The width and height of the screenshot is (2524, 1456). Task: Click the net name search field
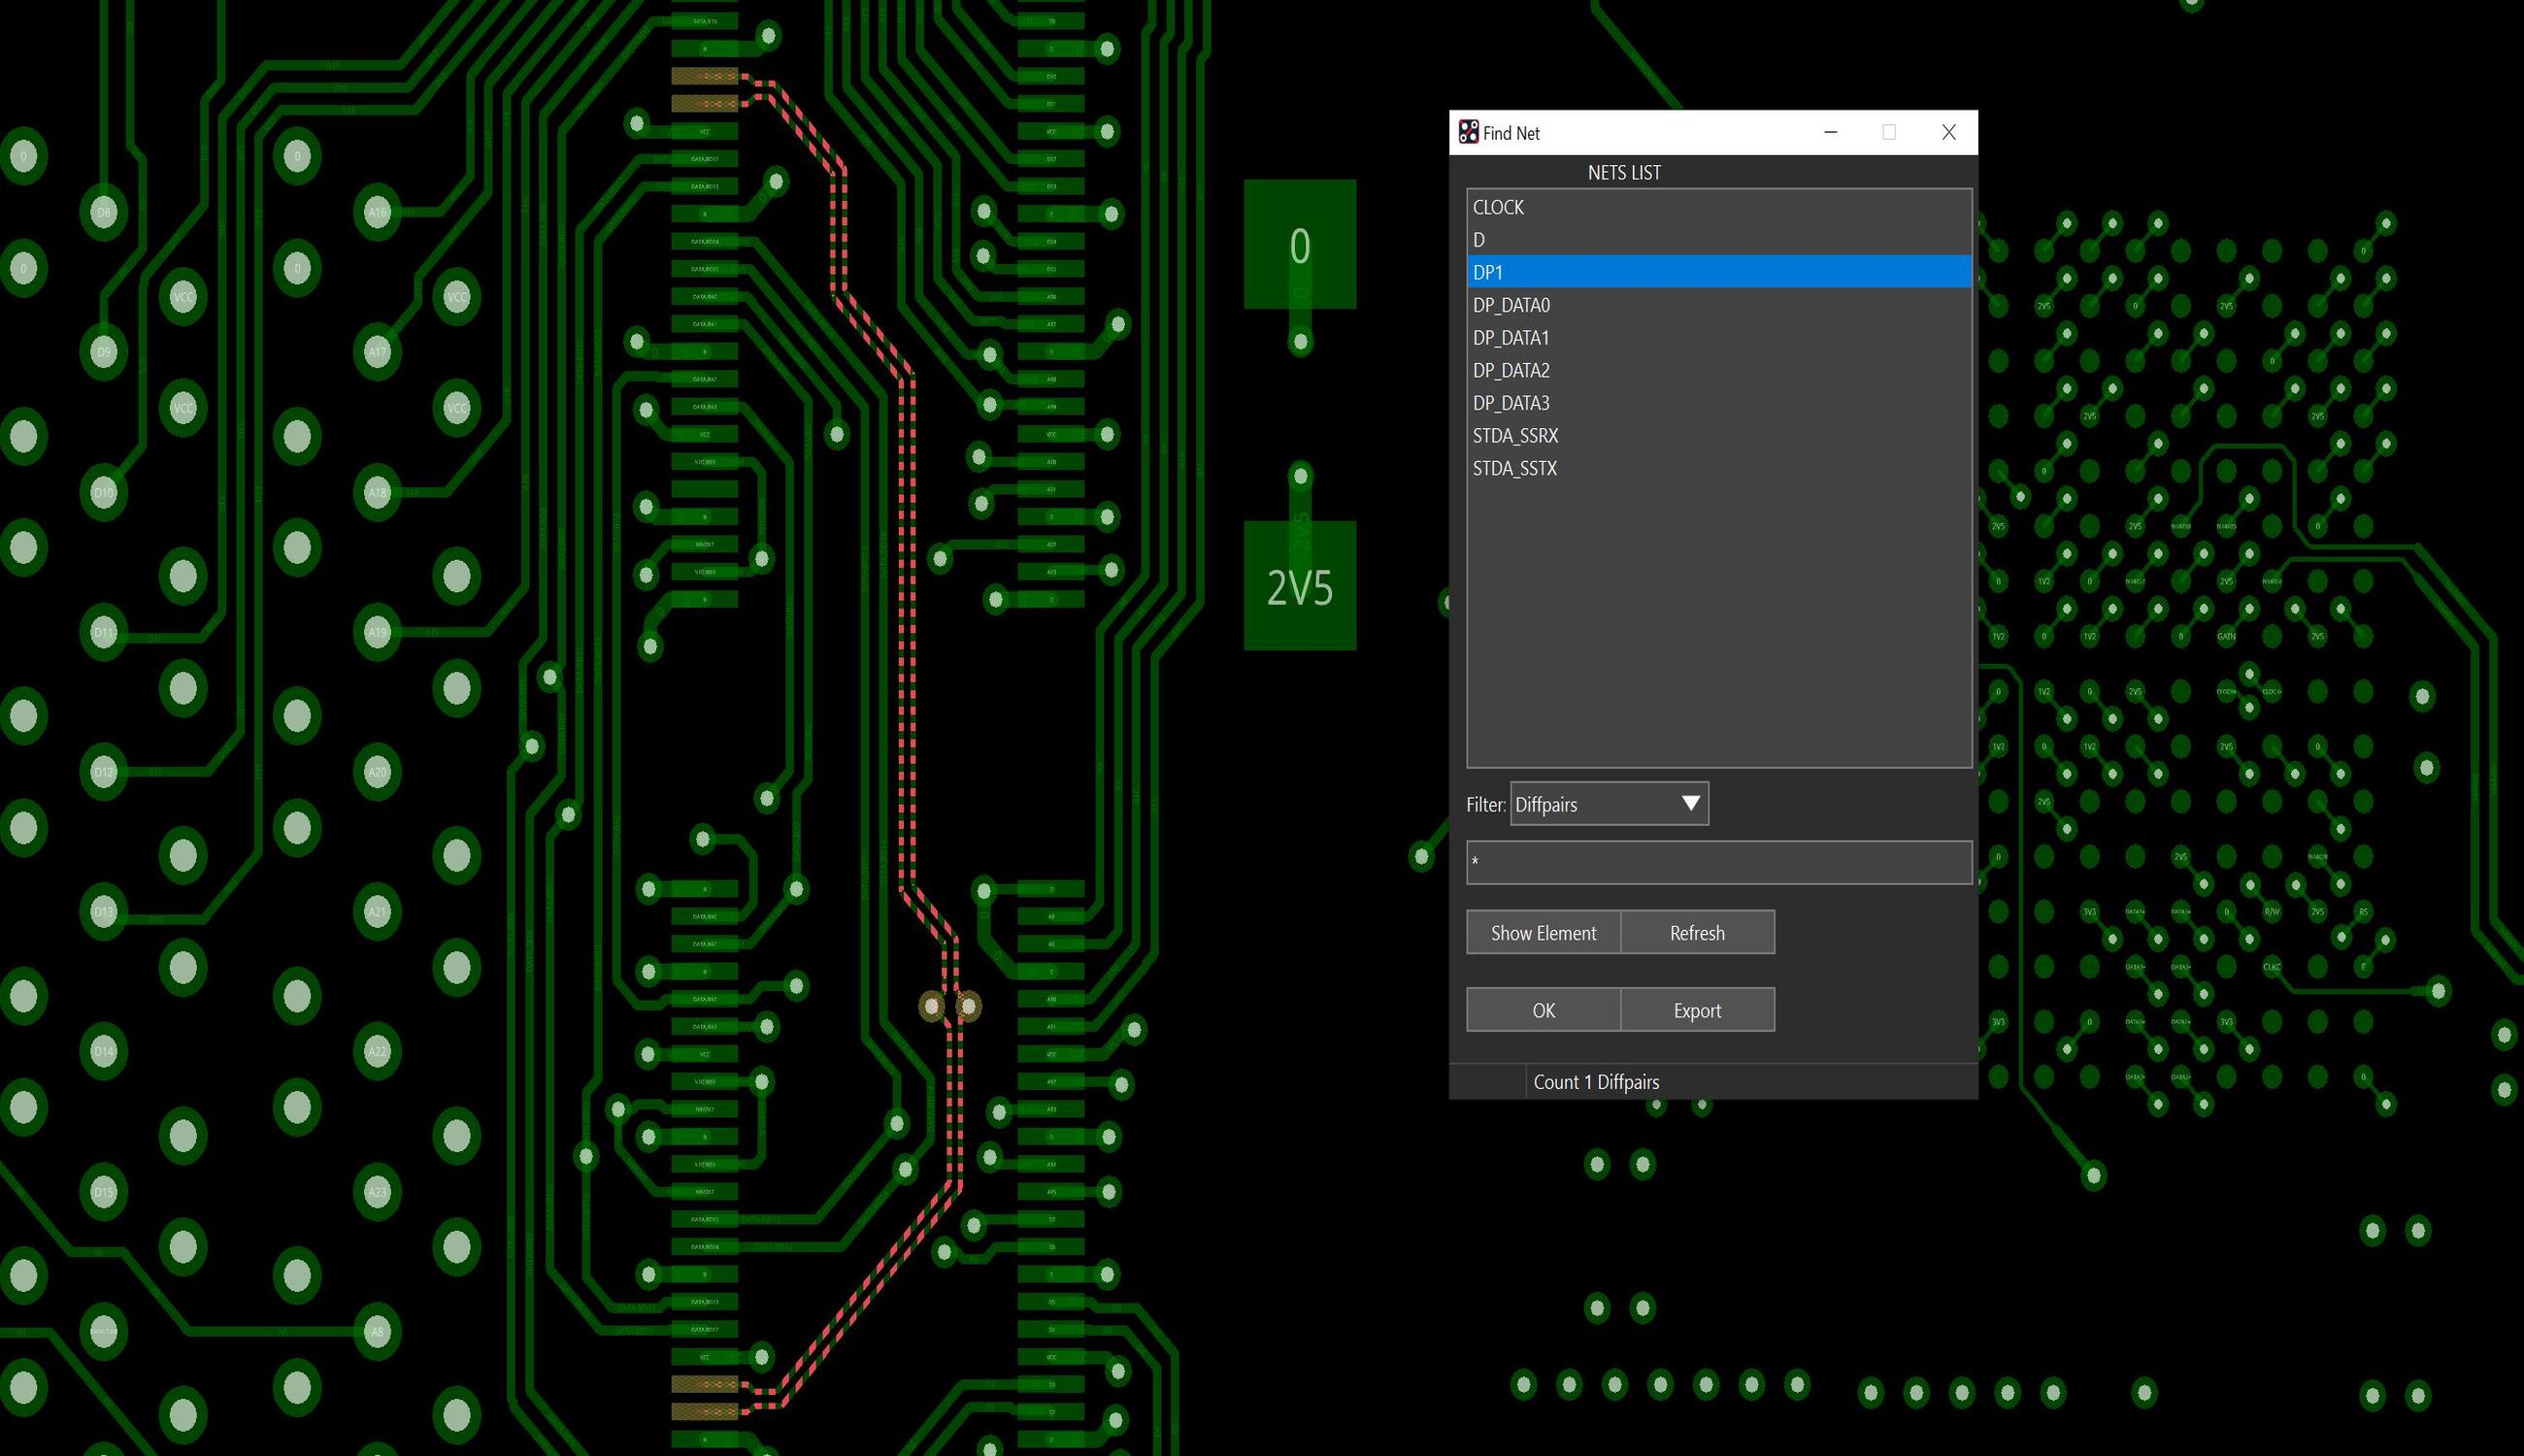1718,862
